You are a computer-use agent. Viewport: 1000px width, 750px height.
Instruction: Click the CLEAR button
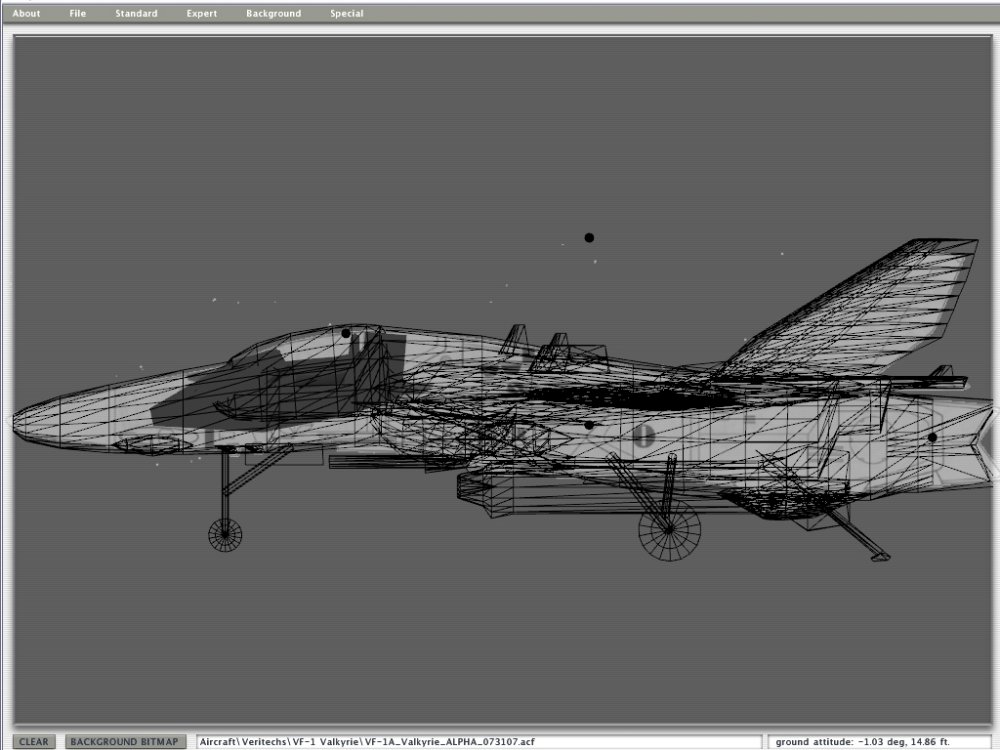coord(34,742)
